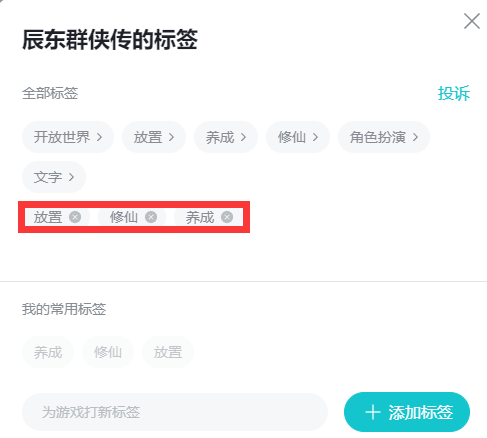
Task: Select 角色扮演 tag label
Action: point(378,137)
